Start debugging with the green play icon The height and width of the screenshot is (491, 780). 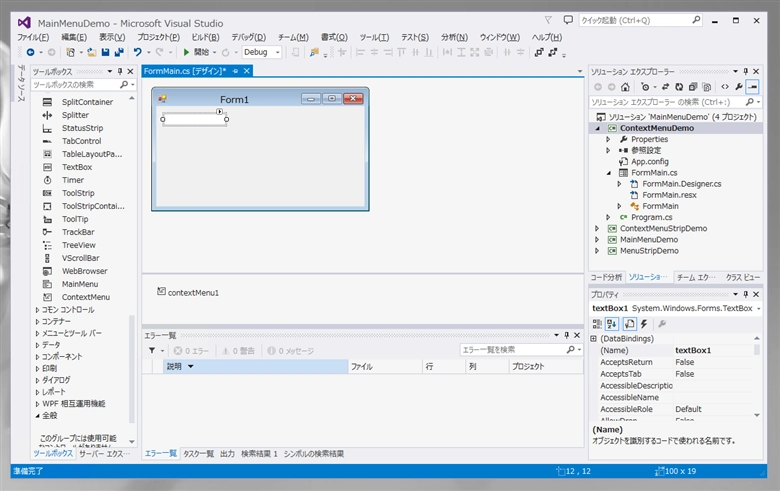click(x=186, y=52)
